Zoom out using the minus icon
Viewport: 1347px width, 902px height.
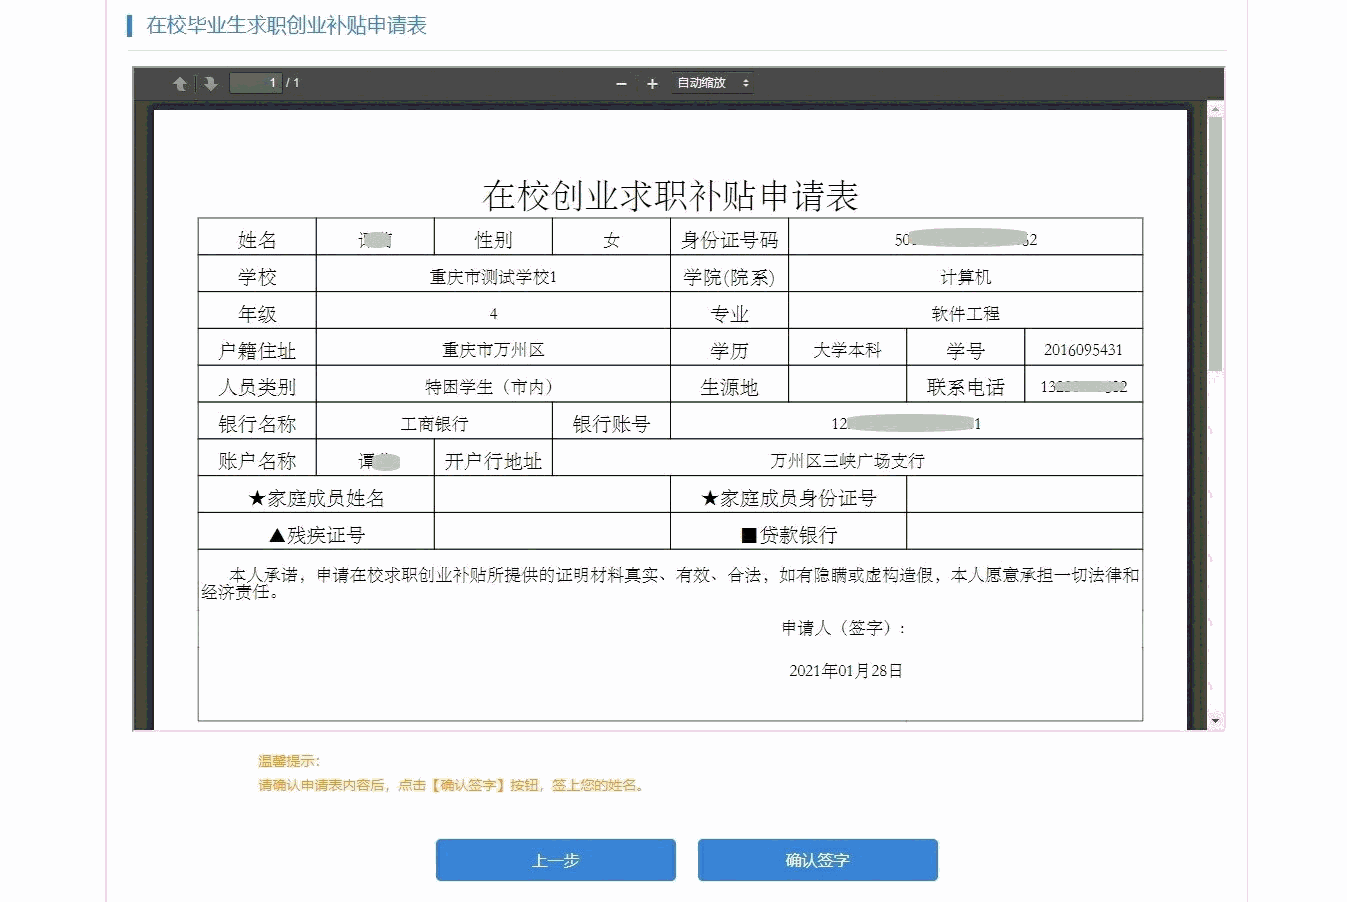[621, 84]
